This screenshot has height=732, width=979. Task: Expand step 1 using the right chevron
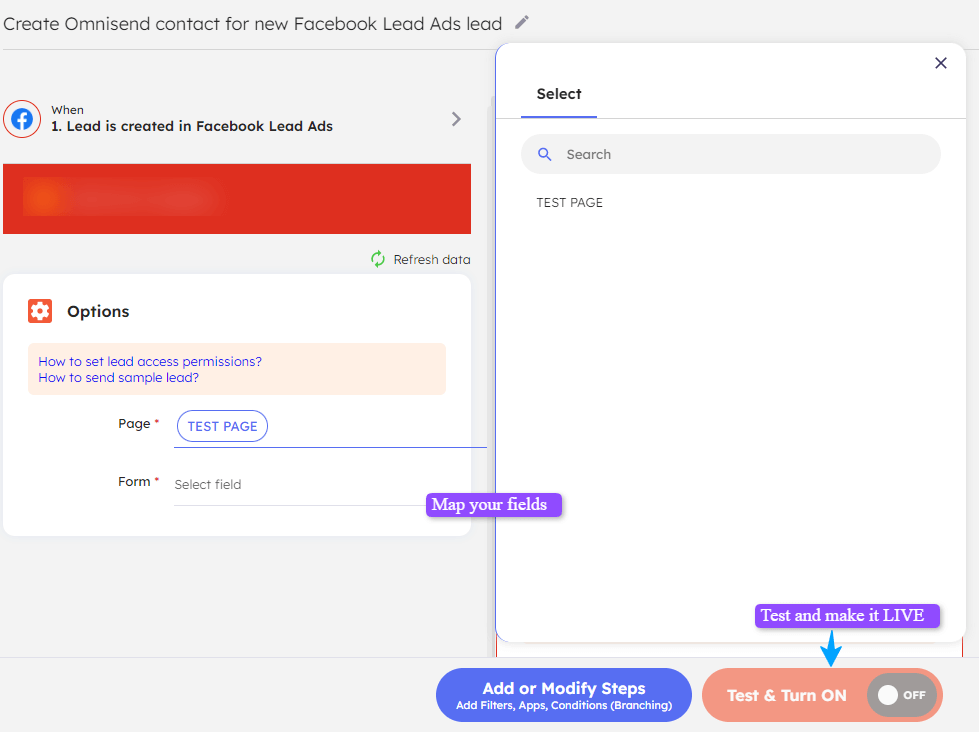456,119
